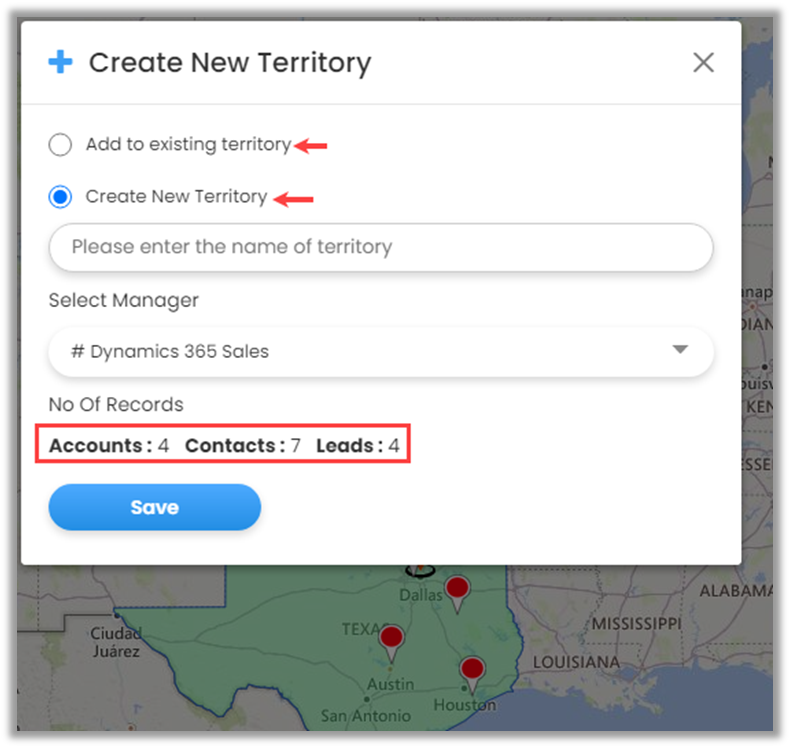Select the Create New Territory radio button
The height and width of the screenshot is (748, 790).
point(61,197)
